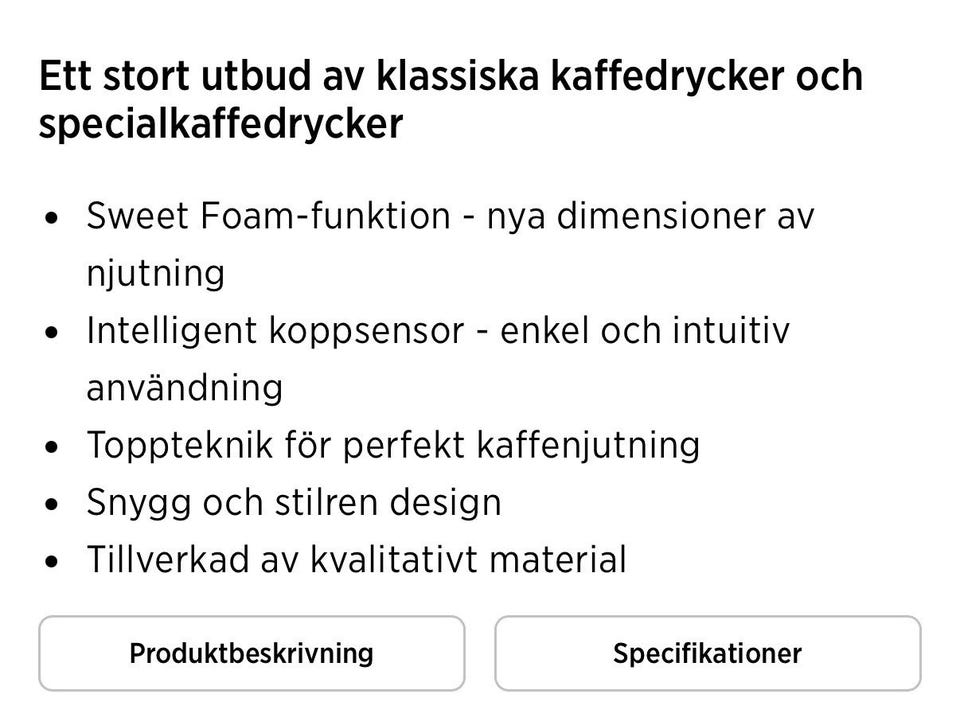
Task: Click the Toppteknik för perfekt kaffenjutning line
Action: tap(392, 445)
